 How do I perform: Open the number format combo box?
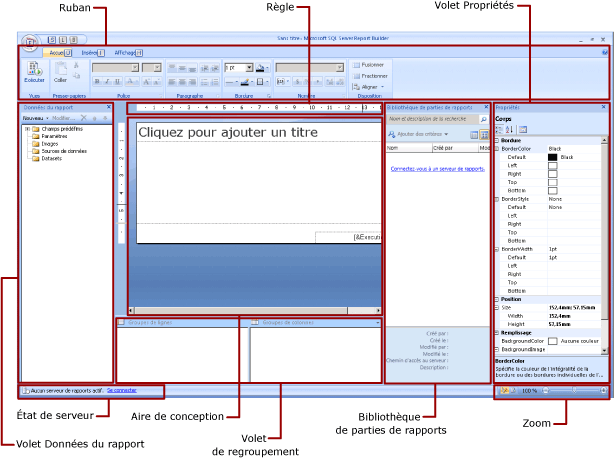(310, 68)
